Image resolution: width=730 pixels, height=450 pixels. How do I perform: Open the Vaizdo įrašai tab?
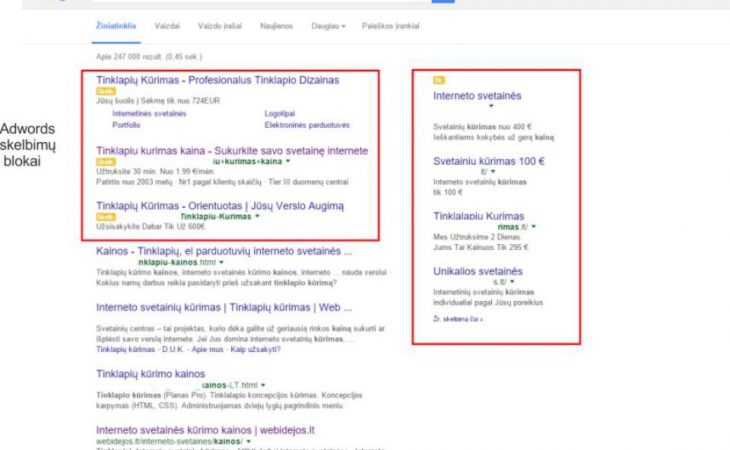pos(220,26)
